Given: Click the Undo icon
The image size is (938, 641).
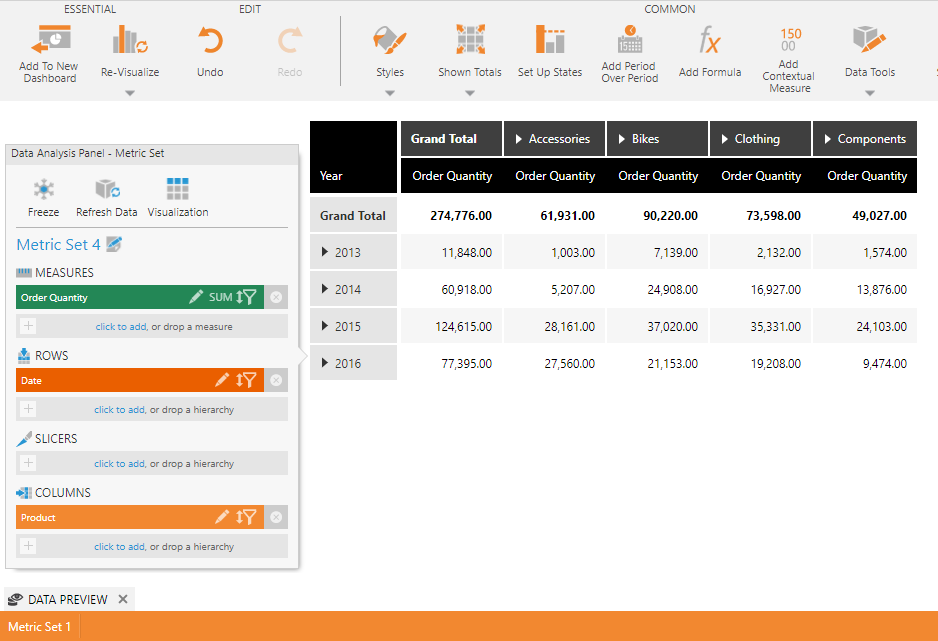Looking at the screenshot, I should click(210, 41).
